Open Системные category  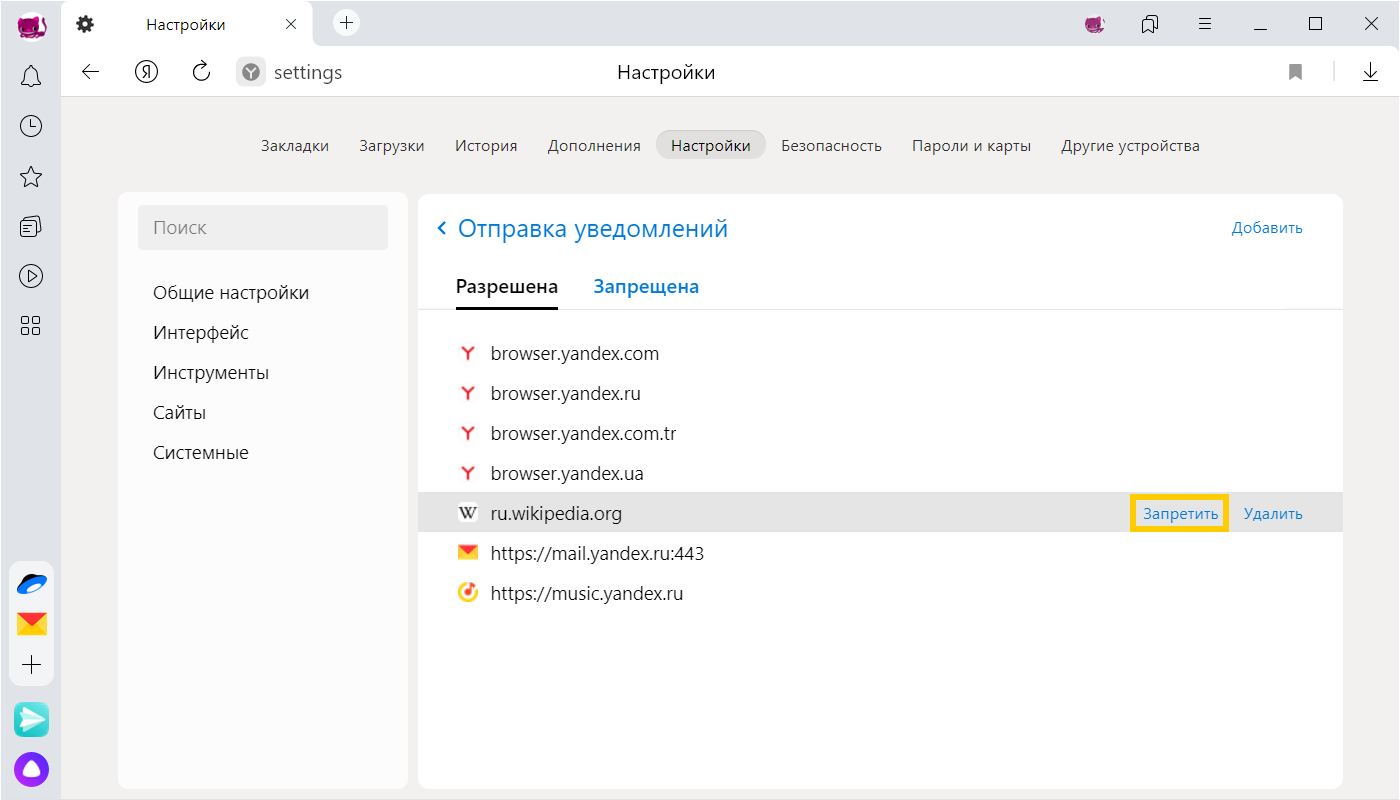[200, 453]
